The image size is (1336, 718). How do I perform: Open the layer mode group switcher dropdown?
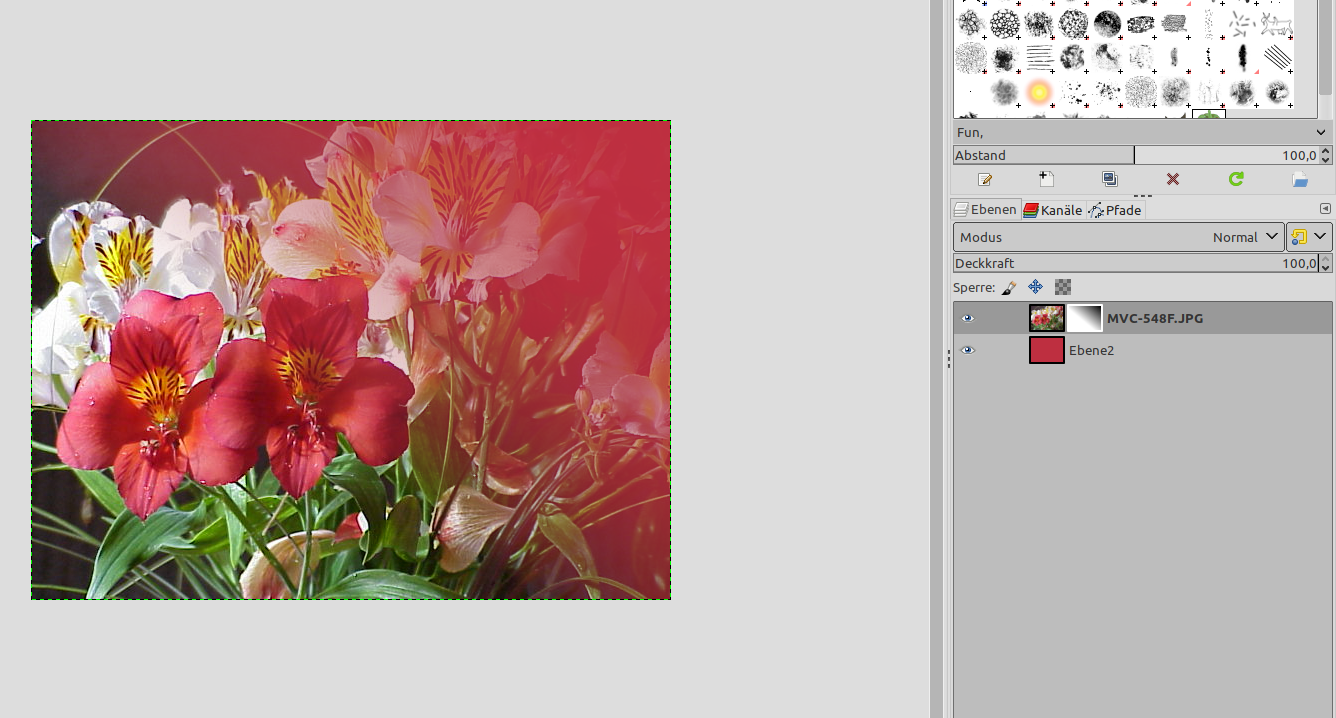click(1309, 237)
